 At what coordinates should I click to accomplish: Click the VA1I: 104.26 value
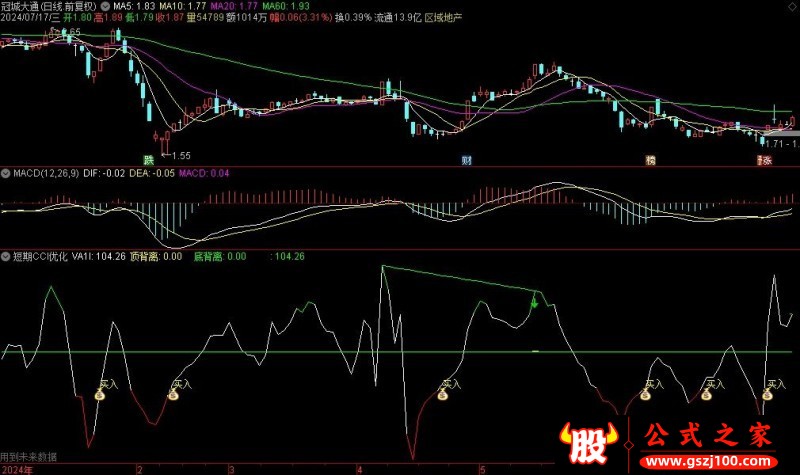pos(98,257)
